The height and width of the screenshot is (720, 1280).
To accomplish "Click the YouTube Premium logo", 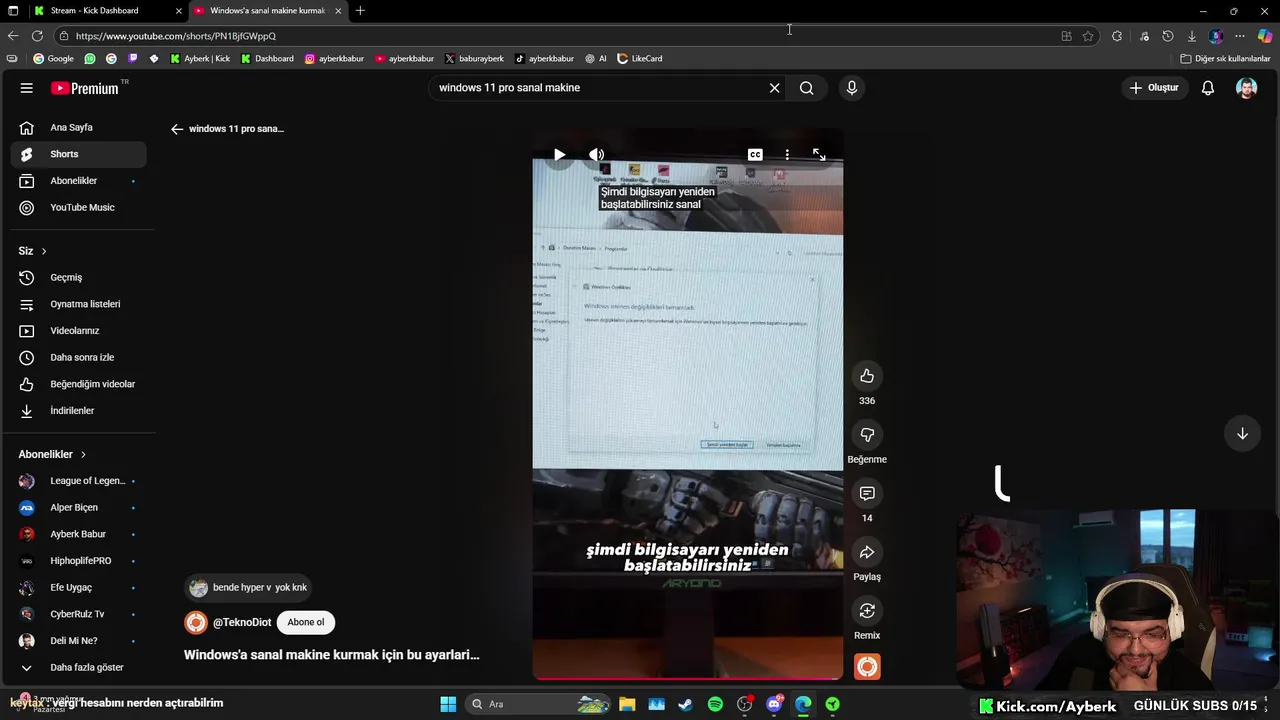I will (x=85, y=88).
